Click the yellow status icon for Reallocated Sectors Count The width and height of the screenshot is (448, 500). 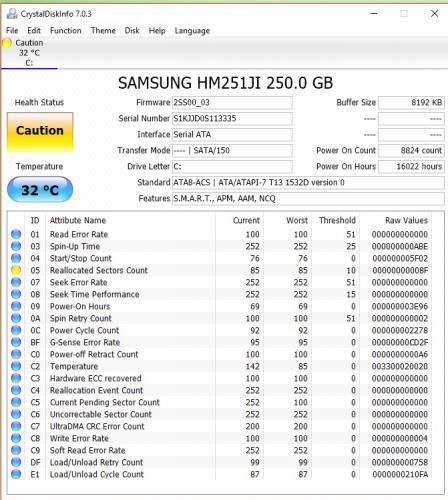16,270
